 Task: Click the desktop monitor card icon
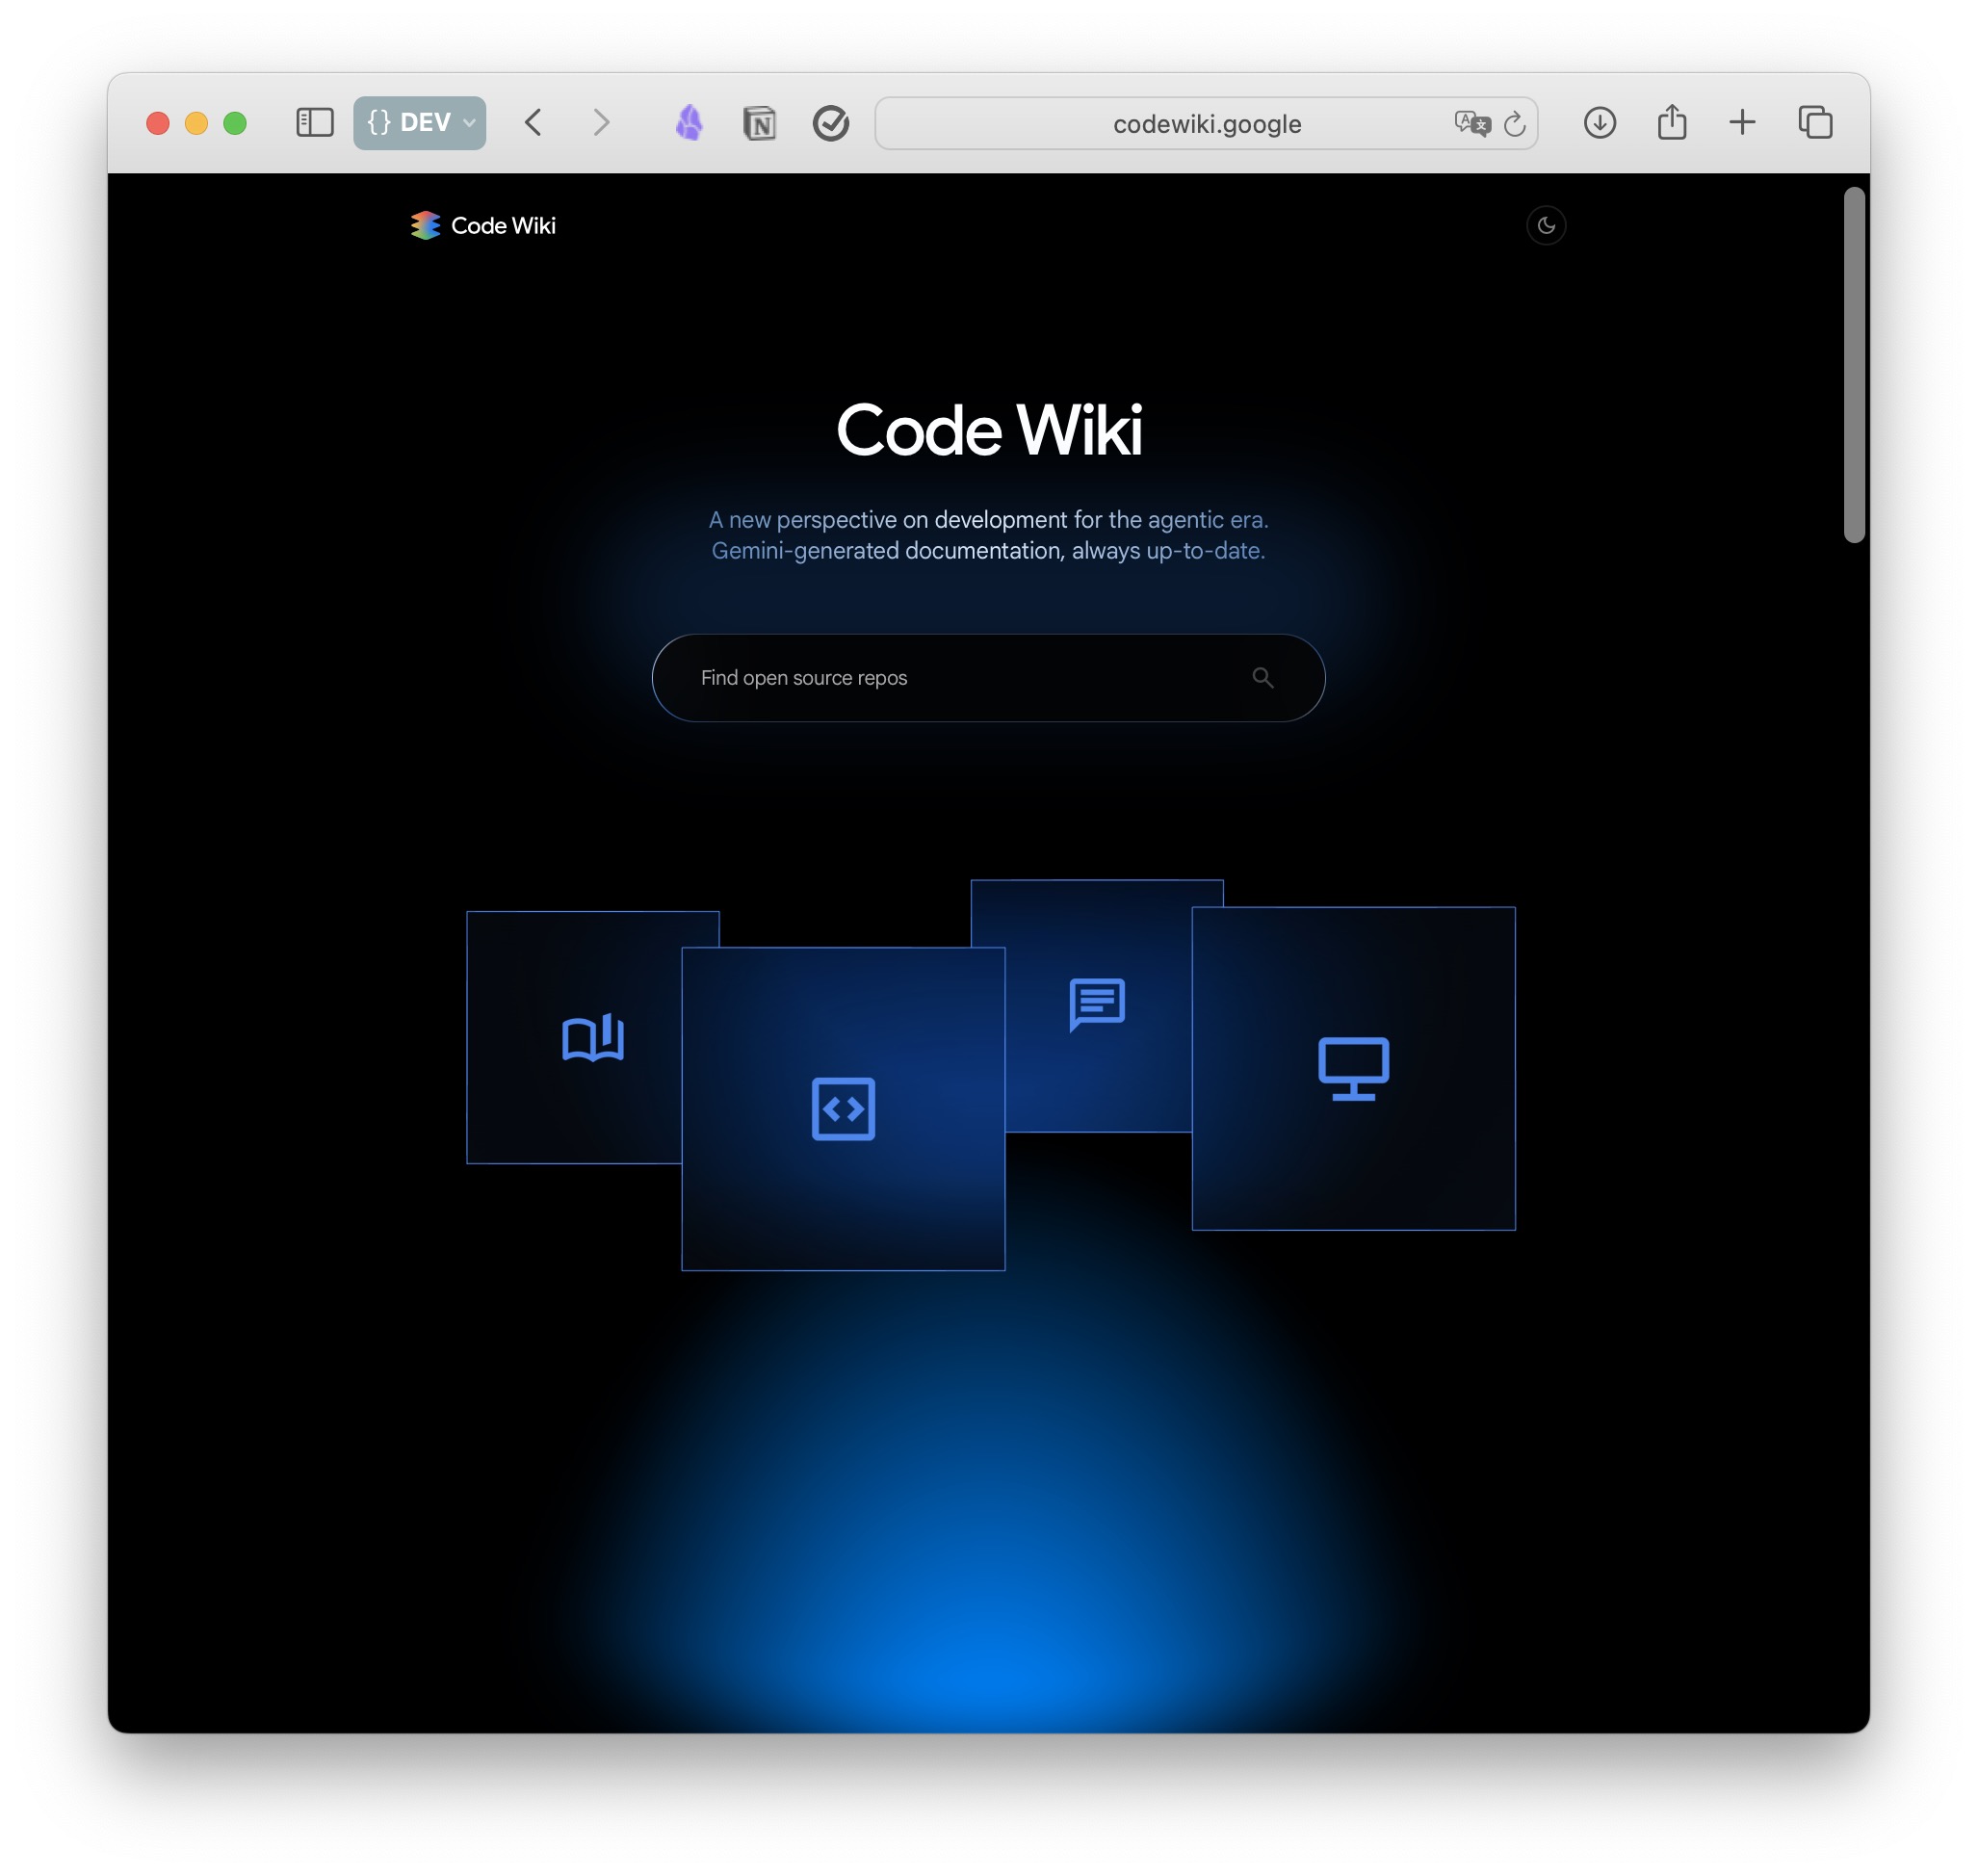tap(1353, 1068)
